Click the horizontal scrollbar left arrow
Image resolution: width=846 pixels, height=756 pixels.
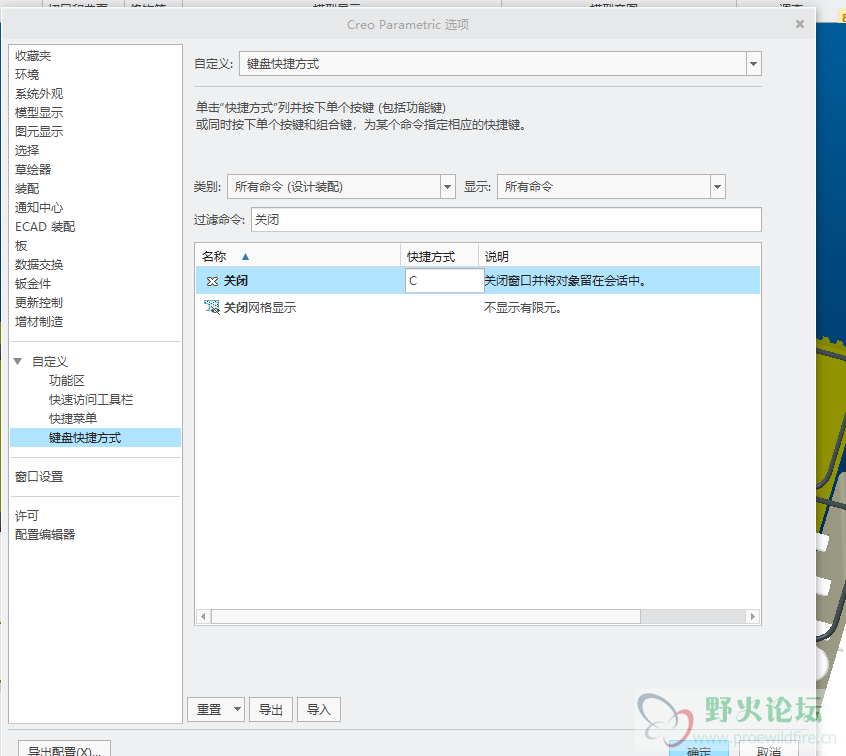click(203, 616)
